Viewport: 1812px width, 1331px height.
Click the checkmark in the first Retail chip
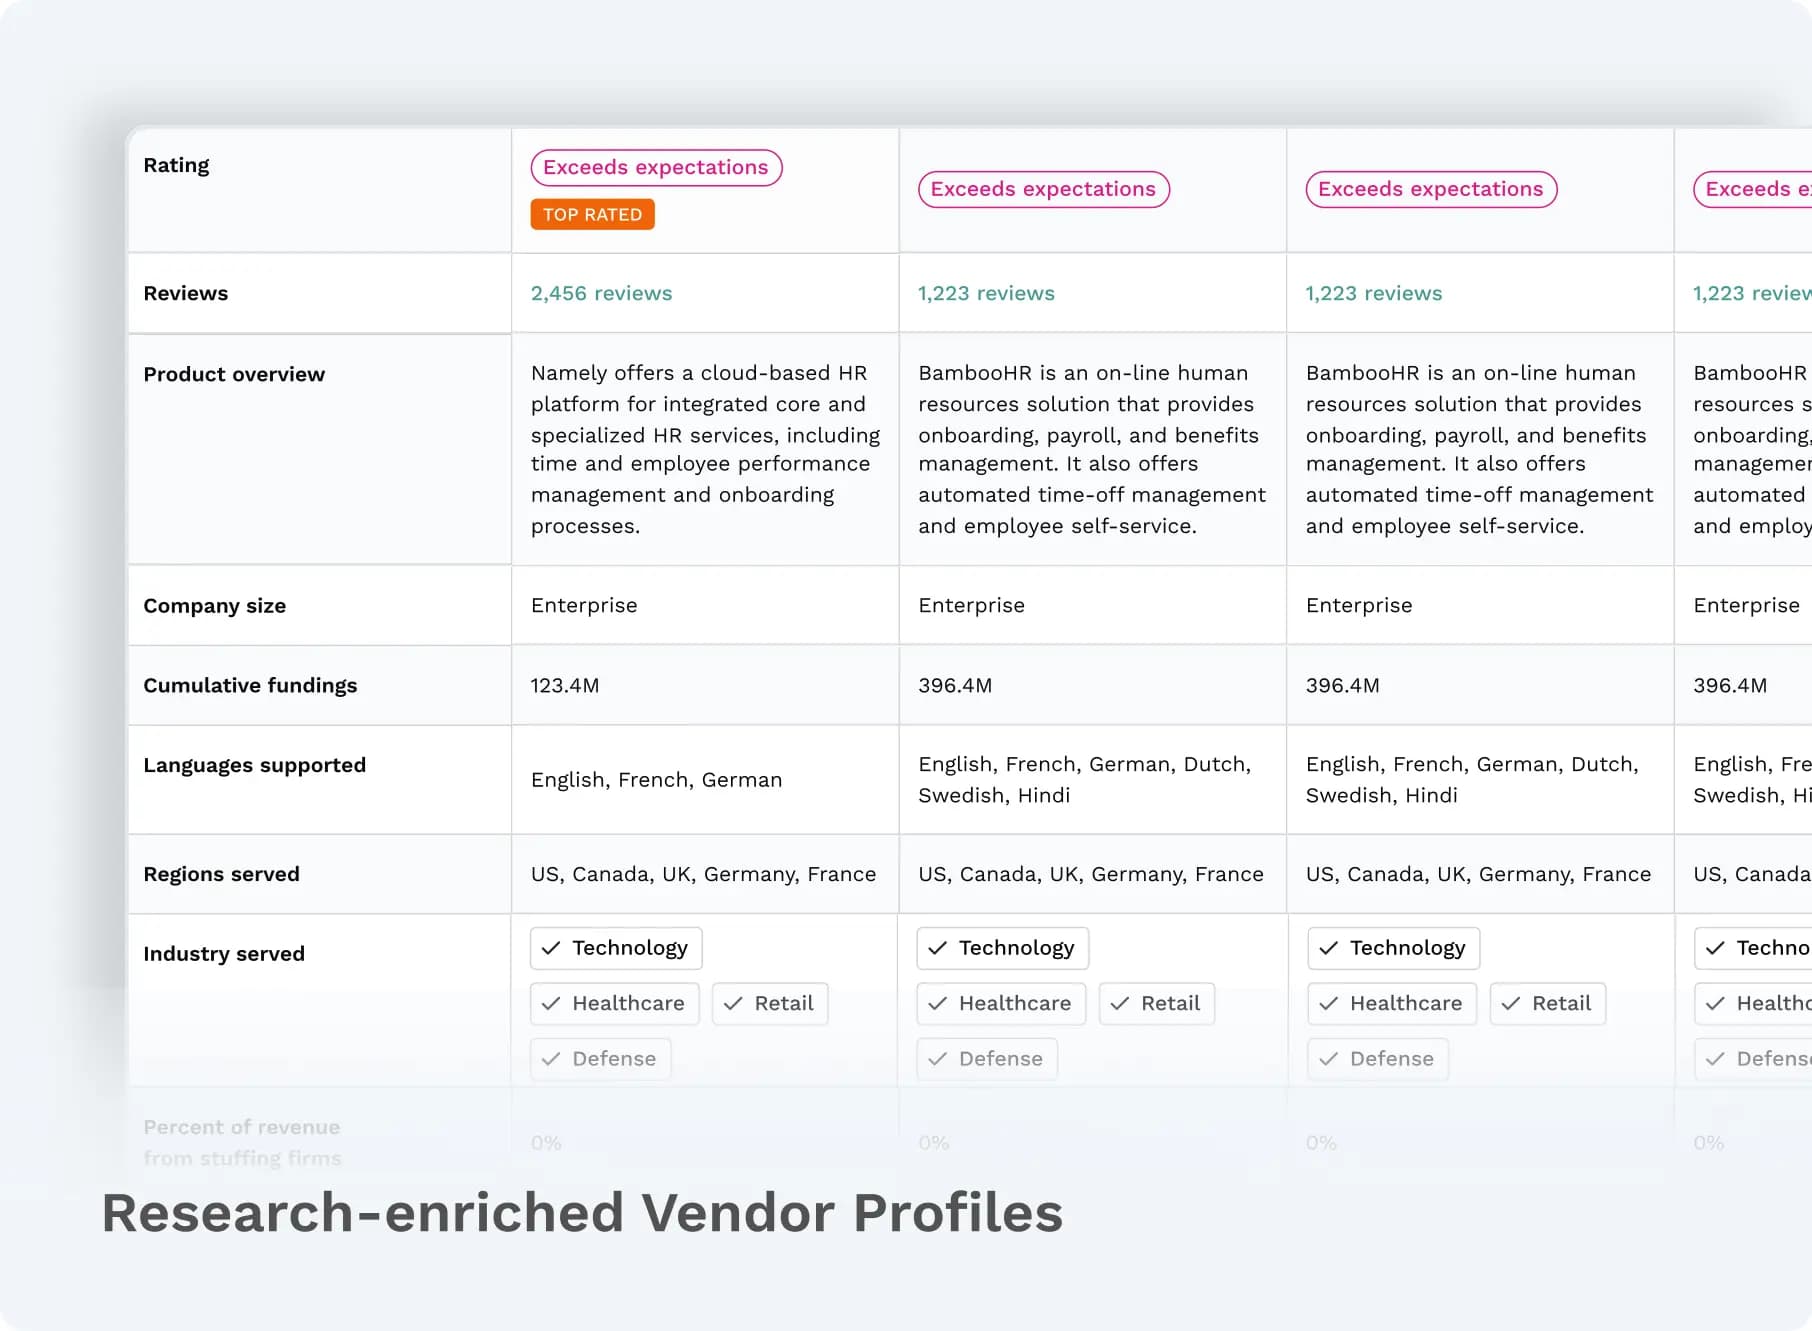(734, 1003)
